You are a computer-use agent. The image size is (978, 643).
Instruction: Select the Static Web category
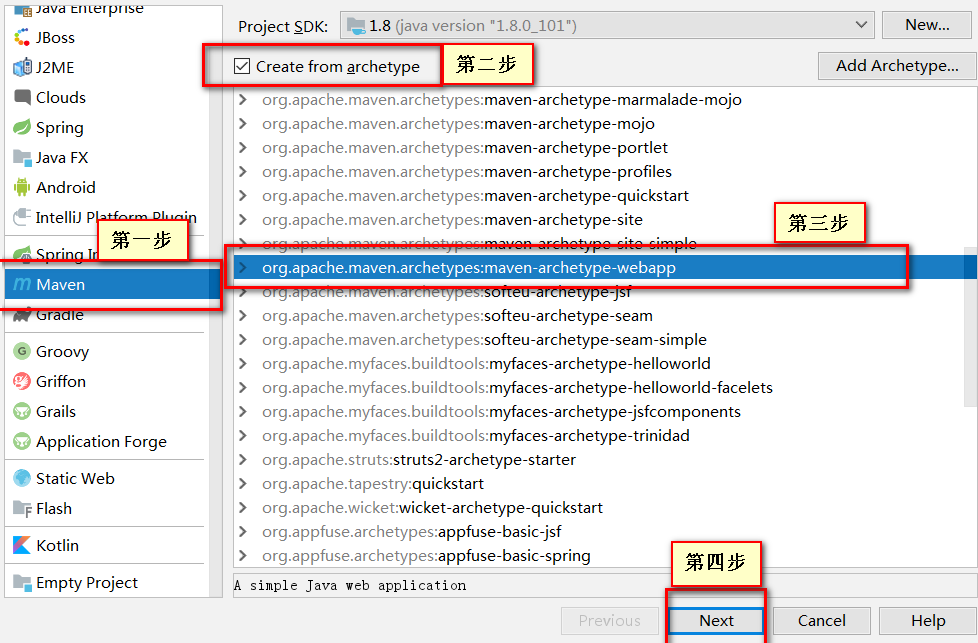pyautogui.click(x=74, y=478)
